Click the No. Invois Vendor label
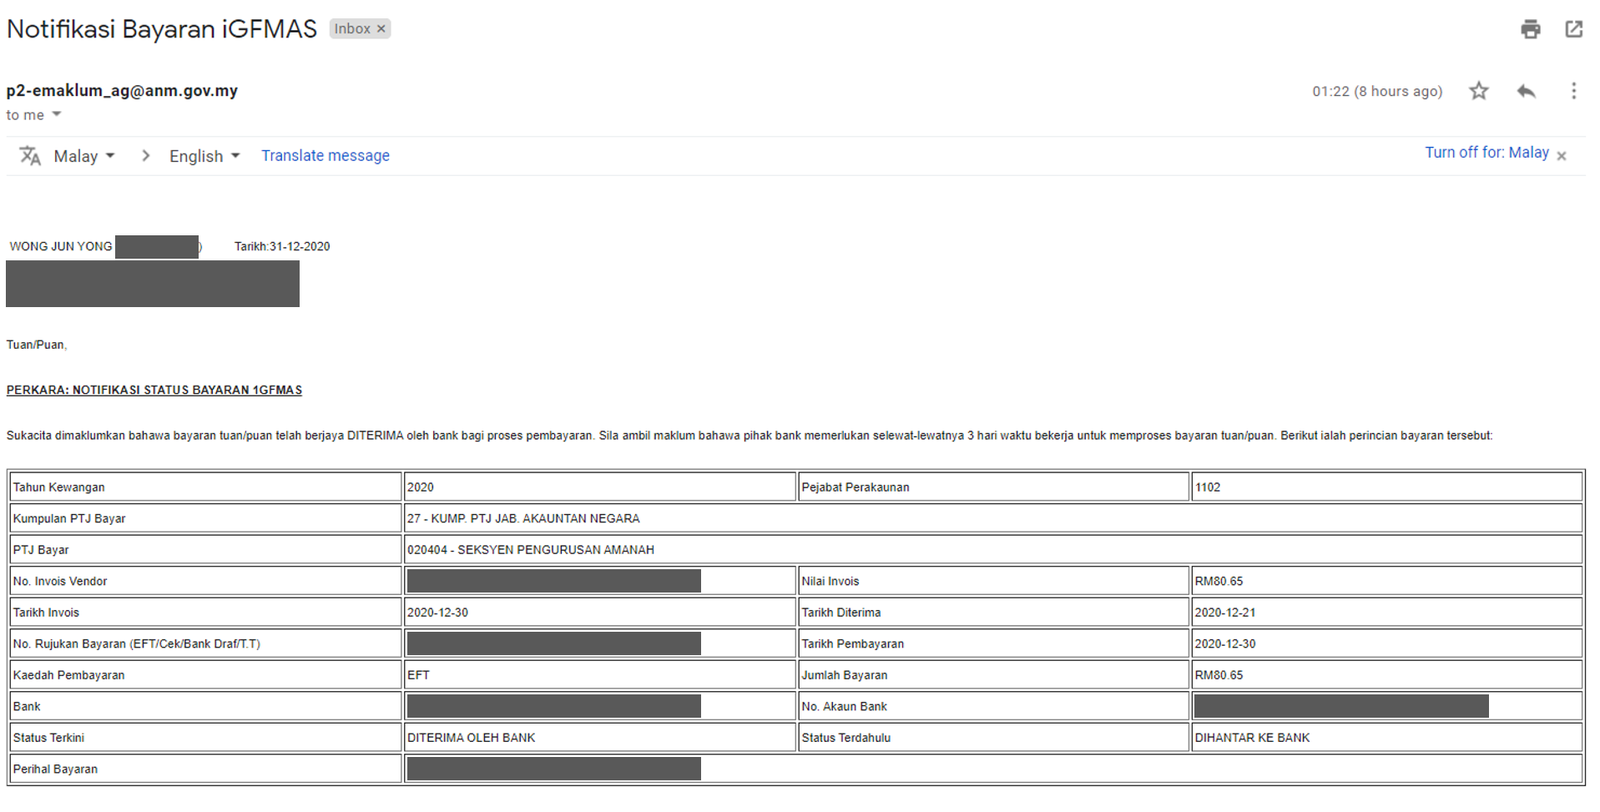 pos(60,581)
